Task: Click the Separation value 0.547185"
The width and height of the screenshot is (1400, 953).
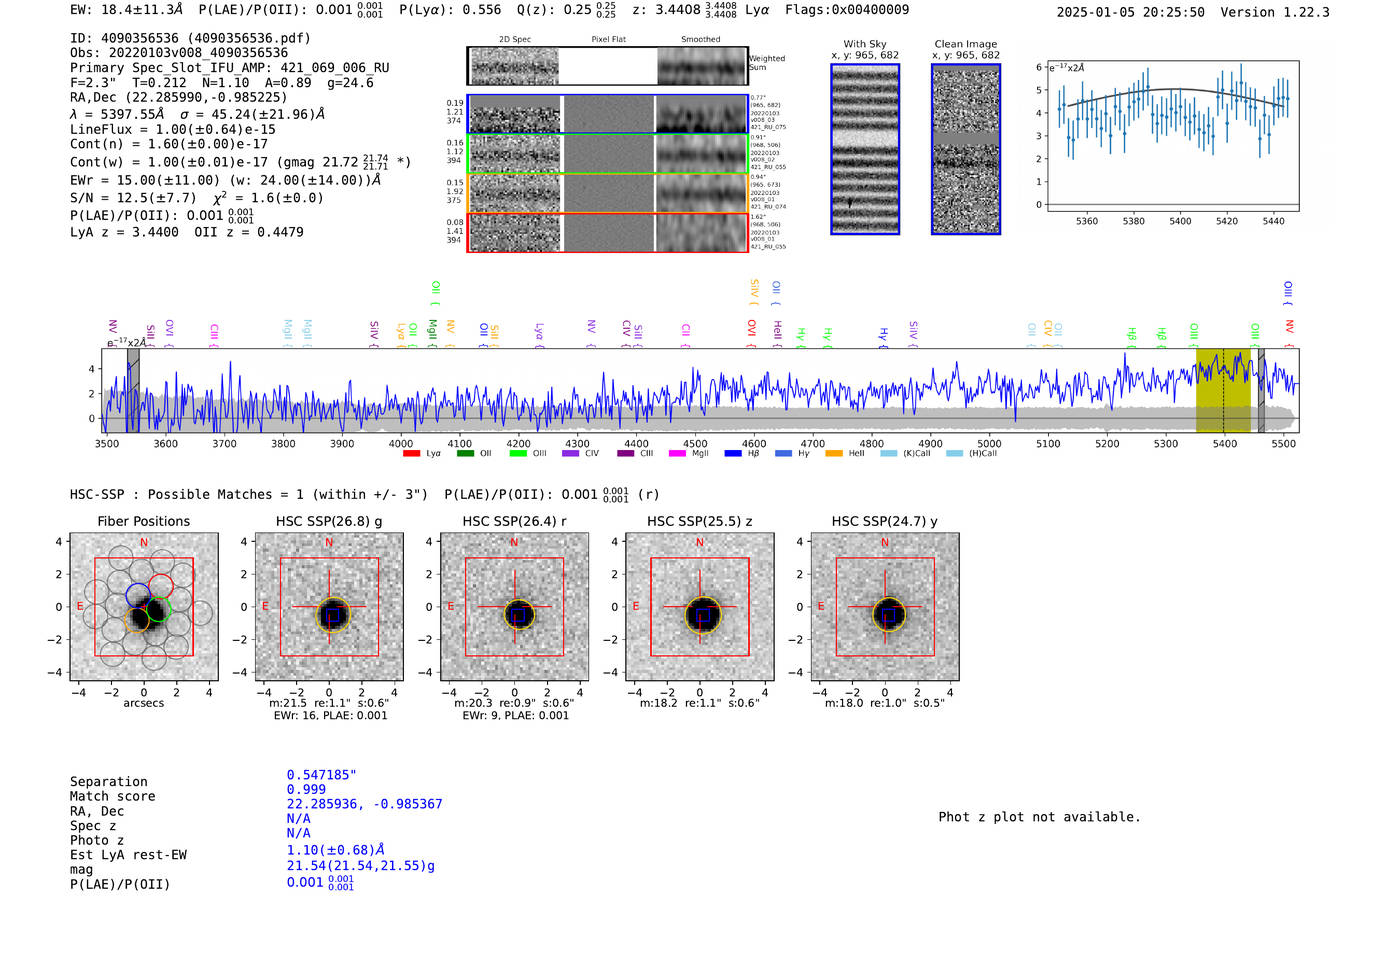Action: tap(322, 775)
